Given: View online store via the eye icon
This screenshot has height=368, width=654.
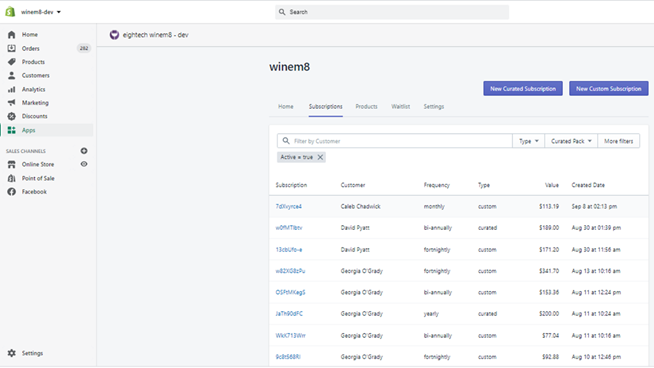Looking at the screenshot, I should (84, 164).
